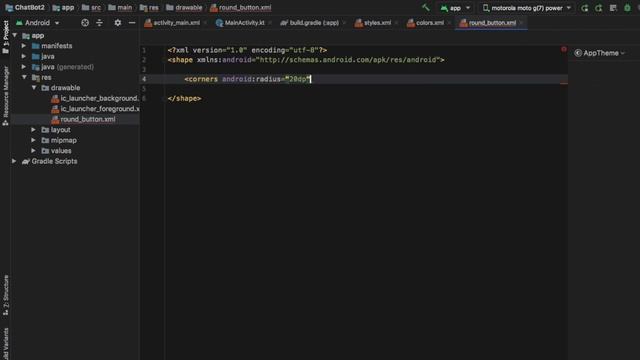Image resolution: width=640 pixels, height=360 pixels.
Task: Click the corners tag on line 4
Action: [201, 79]
